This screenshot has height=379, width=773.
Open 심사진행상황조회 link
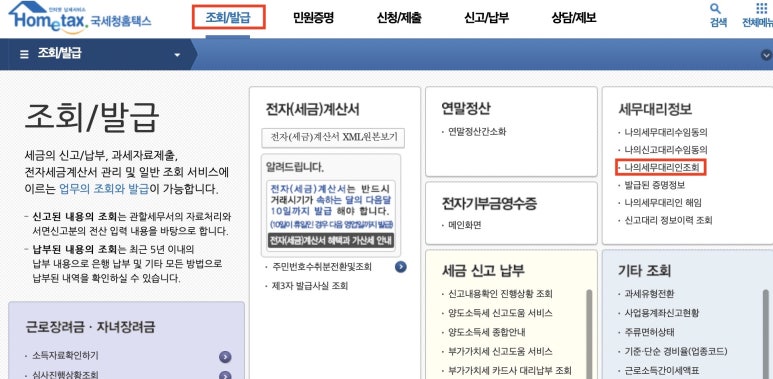click(x=65, y=375)
